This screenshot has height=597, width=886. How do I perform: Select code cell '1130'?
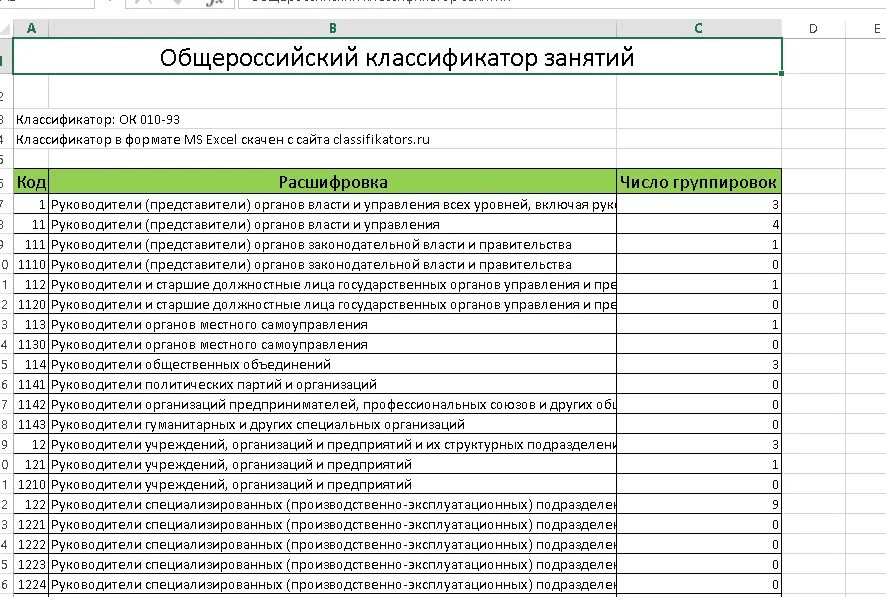pos(31,344)
